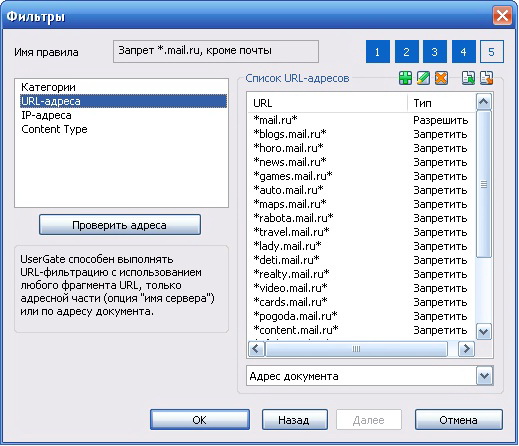Click the horizontal scrollbar thumb

(356, 349)
